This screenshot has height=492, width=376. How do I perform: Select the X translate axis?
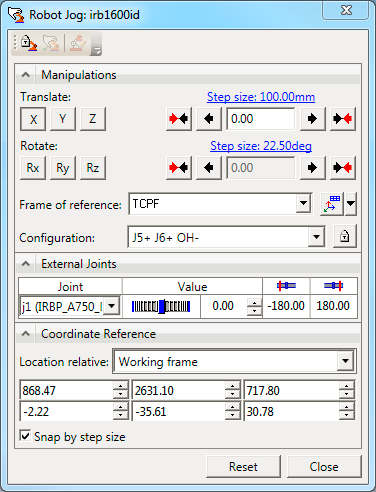coord(33,119)
